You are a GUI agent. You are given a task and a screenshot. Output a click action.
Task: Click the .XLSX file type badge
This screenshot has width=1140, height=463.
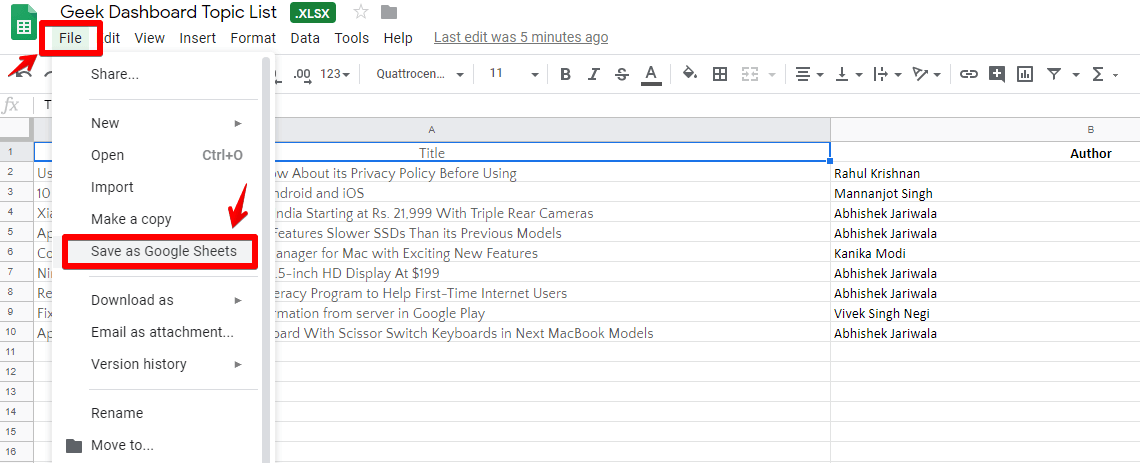[315, 12]
